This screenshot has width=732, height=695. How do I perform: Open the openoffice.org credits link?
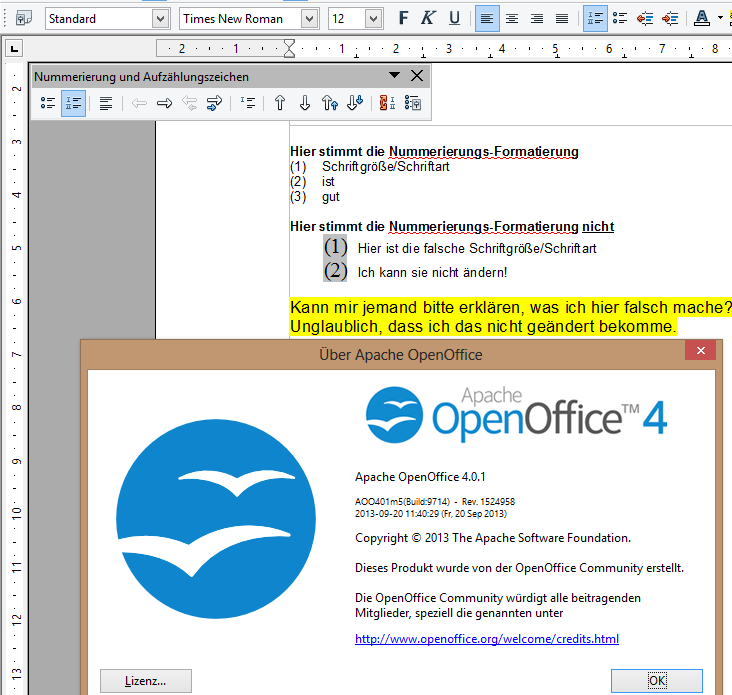(x=487, y=639)
